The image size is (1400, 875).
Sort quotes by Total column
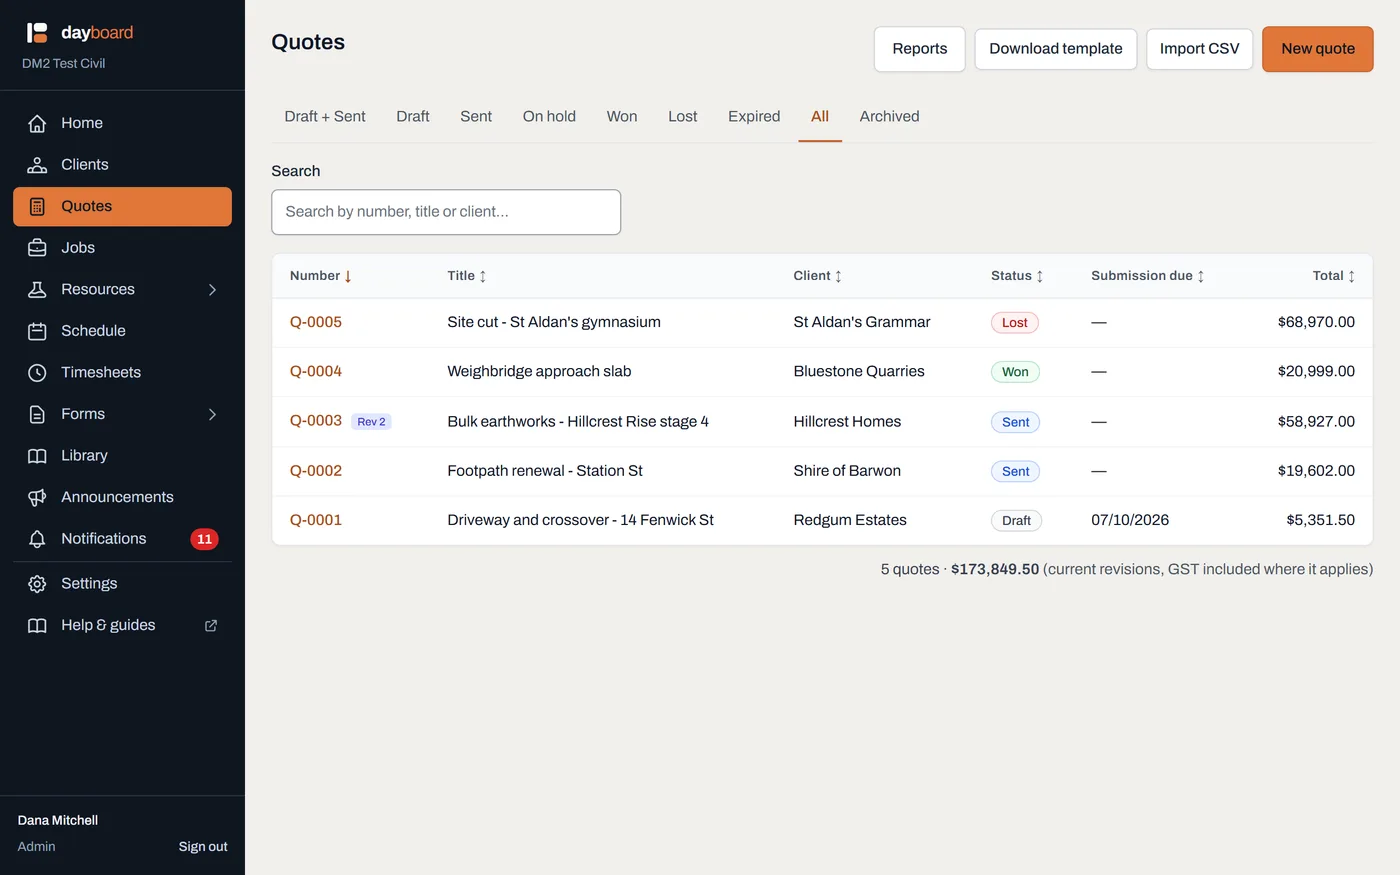[x=1334, y=276]
